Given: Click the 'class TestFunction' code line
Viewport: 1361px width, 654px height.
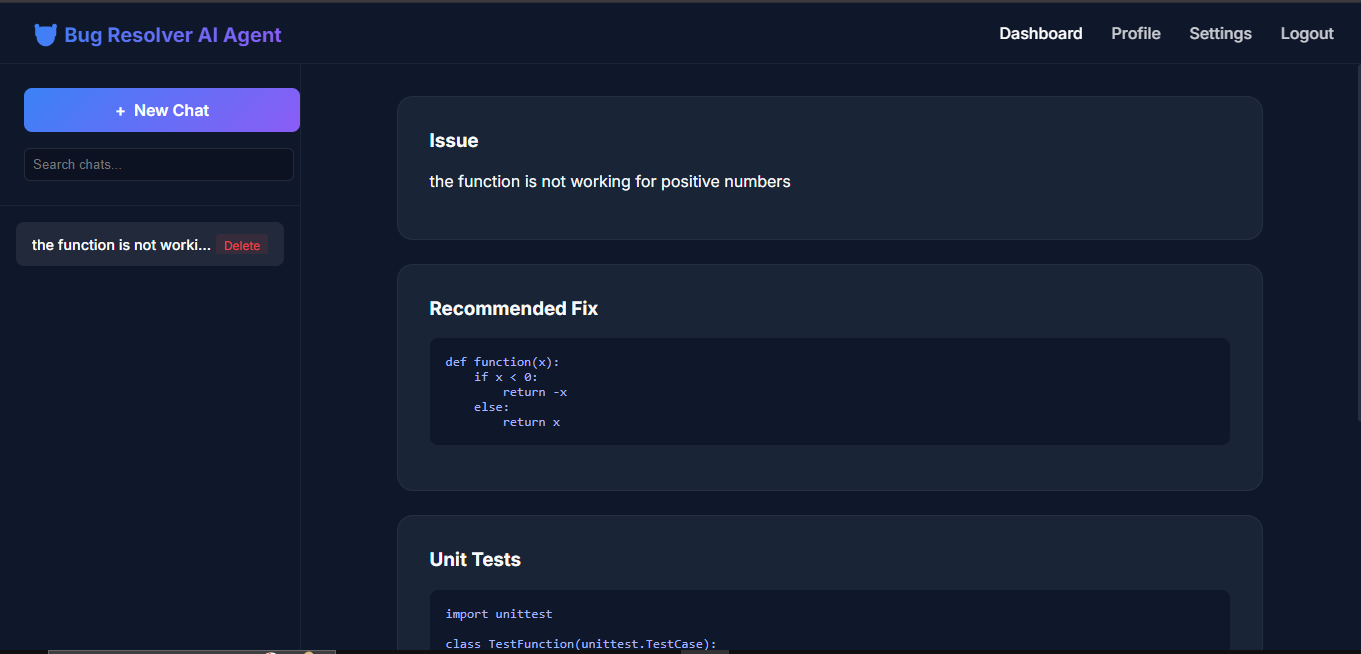Looking at the screenshot, I should tap(580, 644).
